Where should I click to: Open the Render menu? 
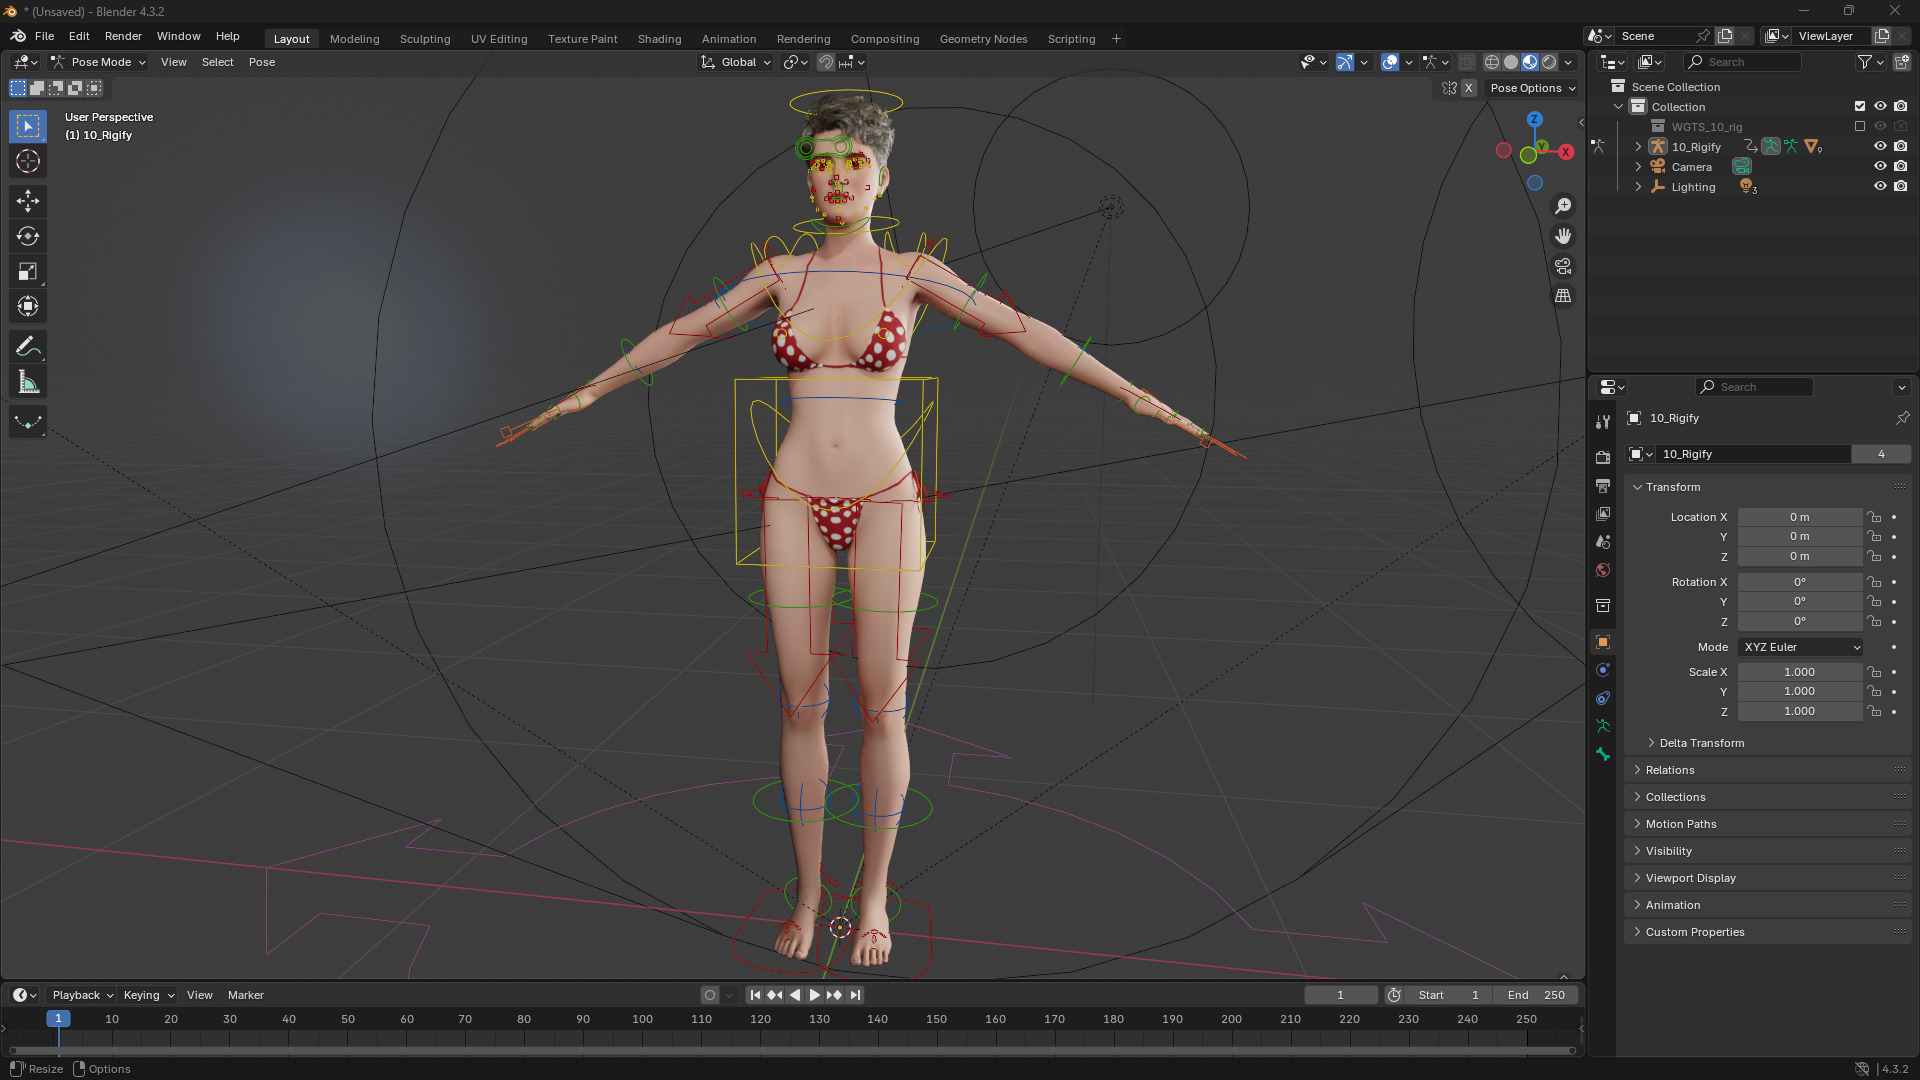click(123, 36)
